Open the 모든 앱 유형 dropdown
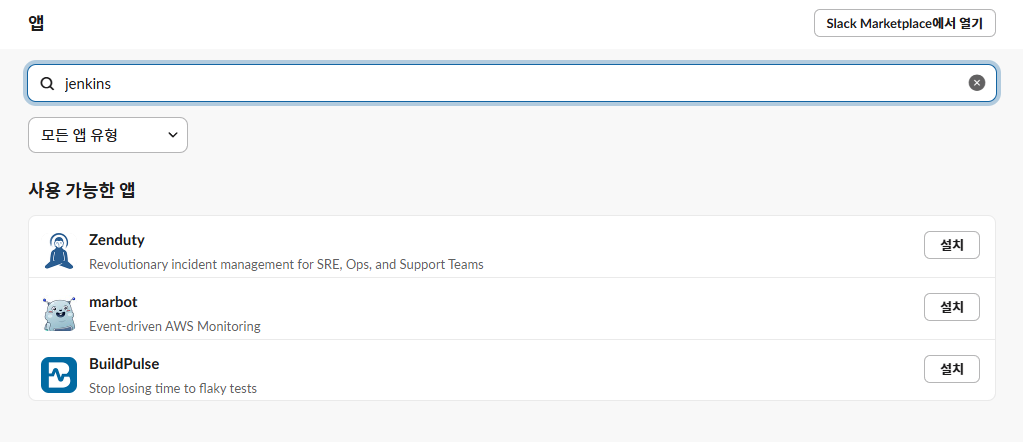The width and height of the screenshot is (1023, 442). (108, 135)
